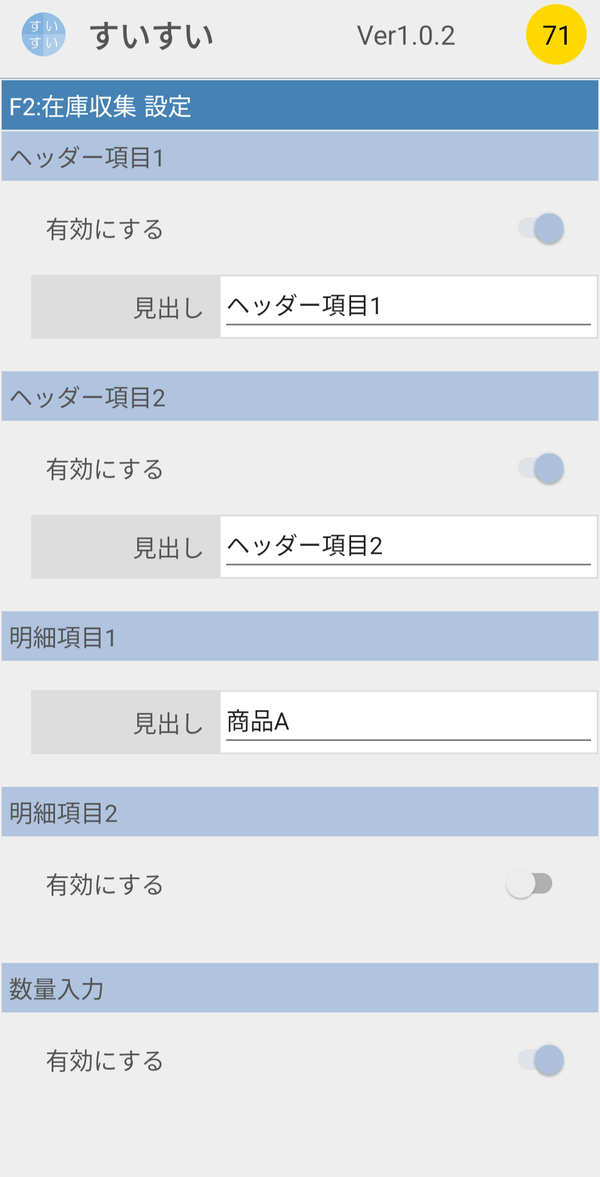Click 有効にする label under 数量入力
Image resolution: width=600 pixels, height=1177 pixels.
tap(104, 1061)
